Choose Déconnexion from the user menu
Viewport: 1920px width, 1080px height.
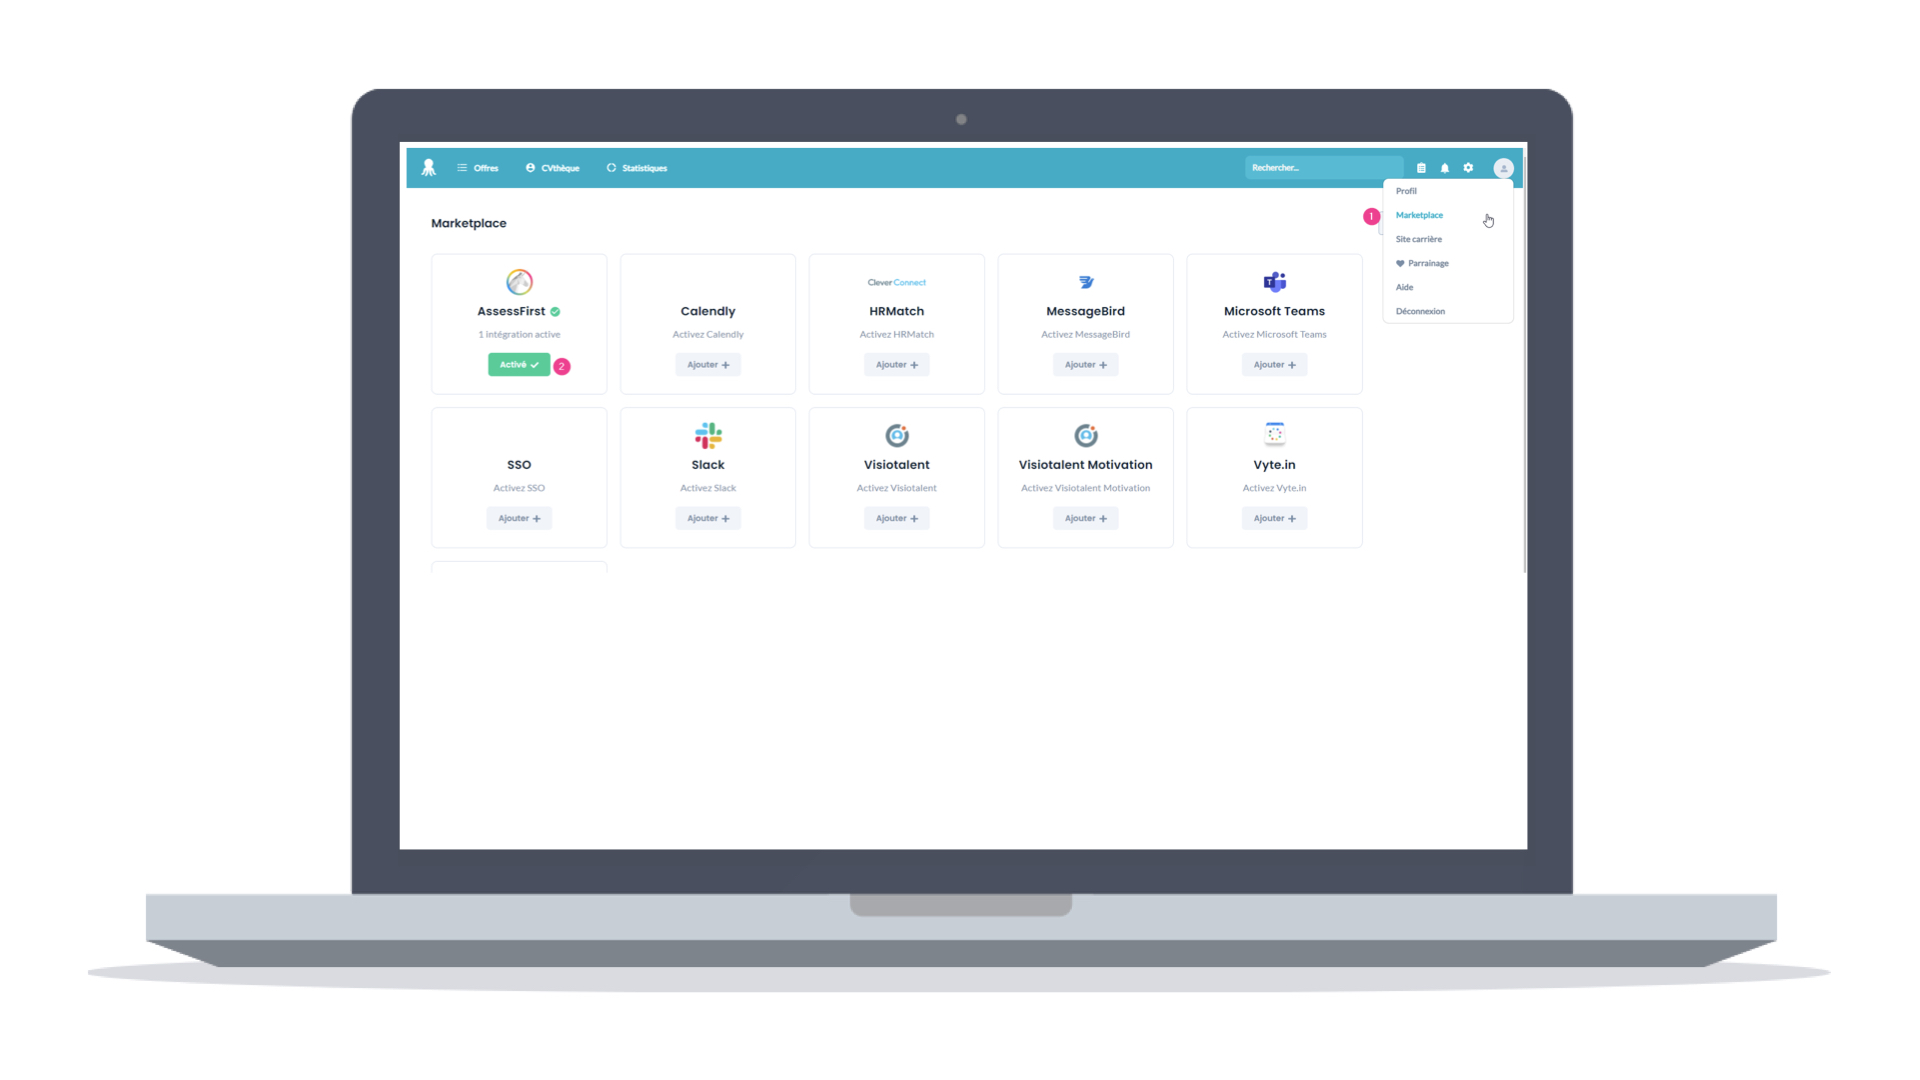1420,311
